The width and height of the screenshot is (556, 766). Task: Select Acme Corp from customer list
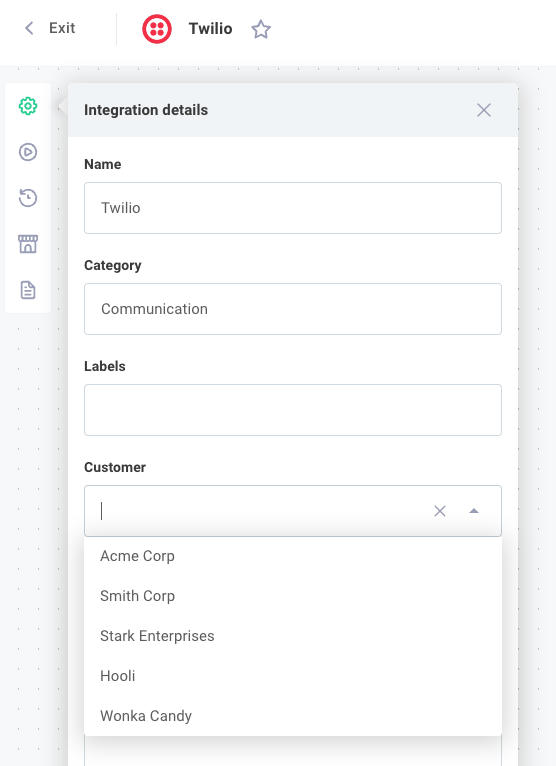click(x=293, y=556)
